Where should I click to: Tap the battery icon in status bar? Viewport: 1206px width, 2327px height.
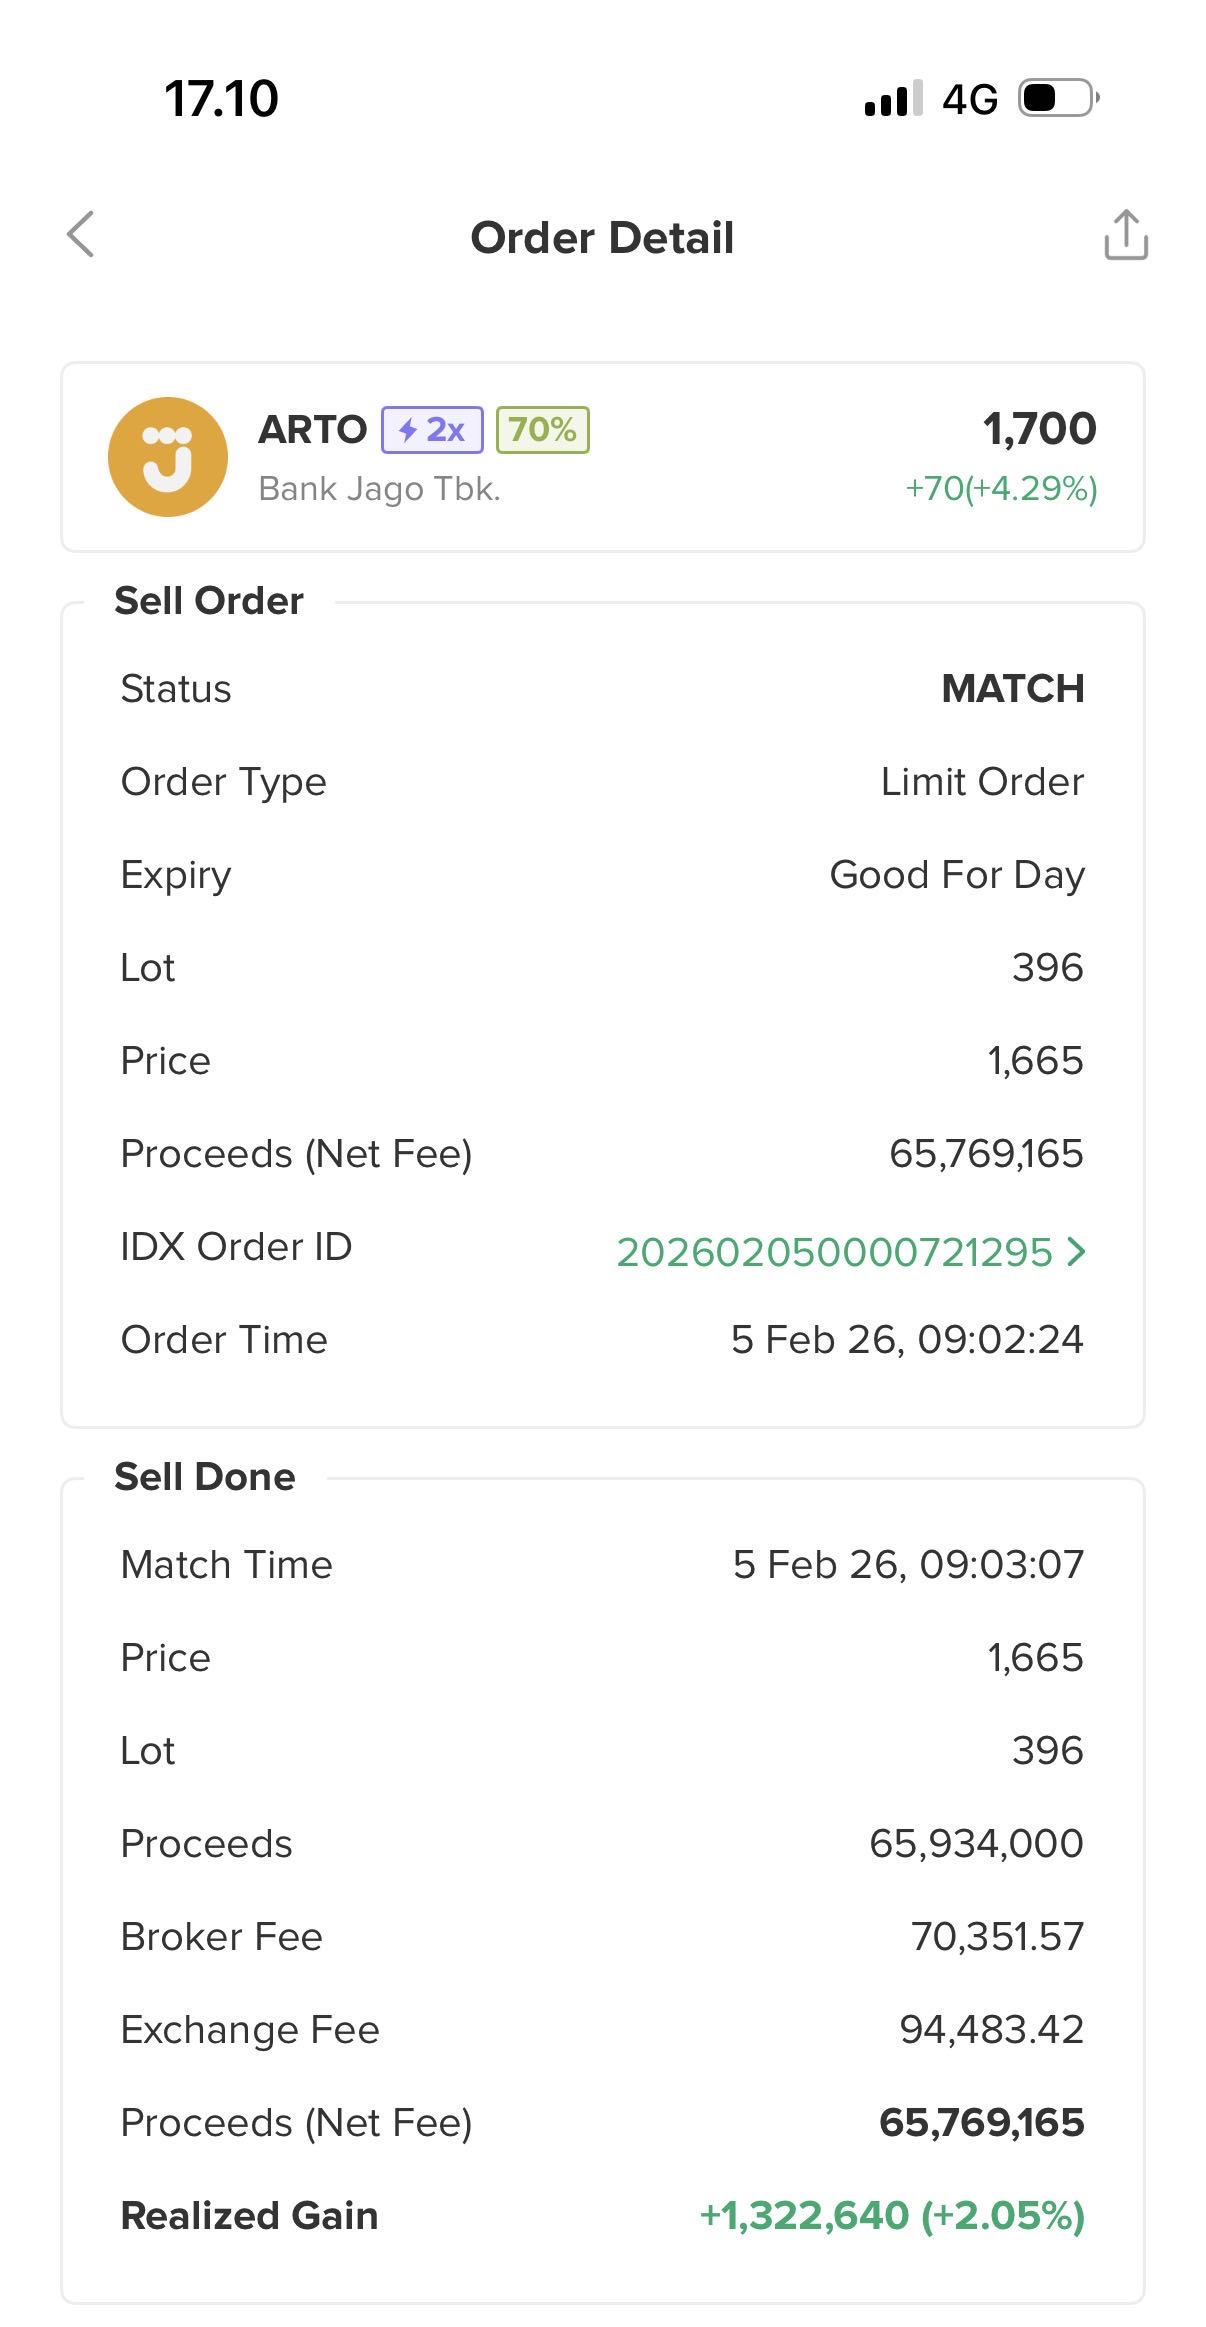pyautogui.click(x=1058, y=98)
